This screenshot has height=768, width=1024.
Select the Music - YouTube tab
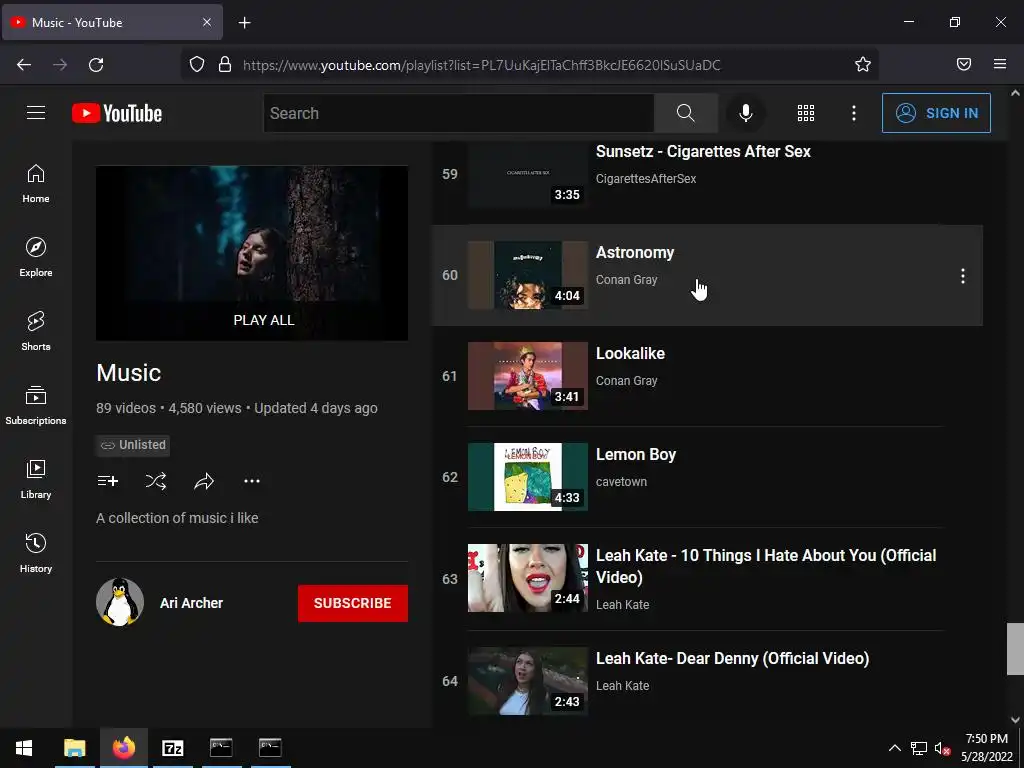point(112,22)
